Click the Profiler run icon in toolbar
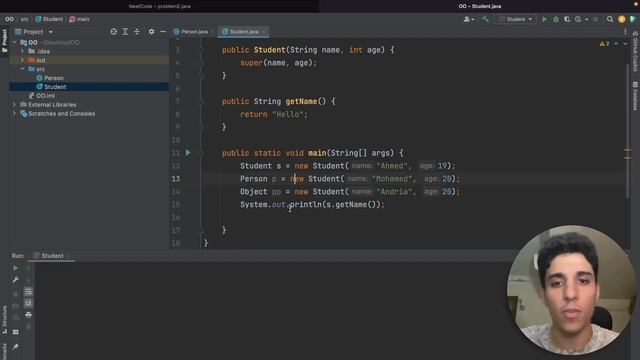 [x=578, y=19]
